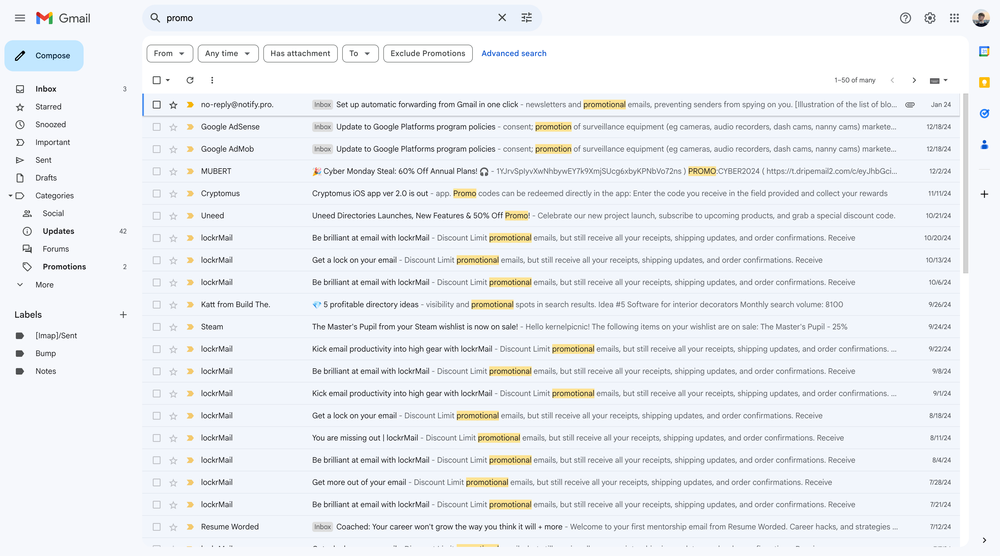Open the Updates category
The width and height of the screenshot is (1000, 556).
coord(59,231)
